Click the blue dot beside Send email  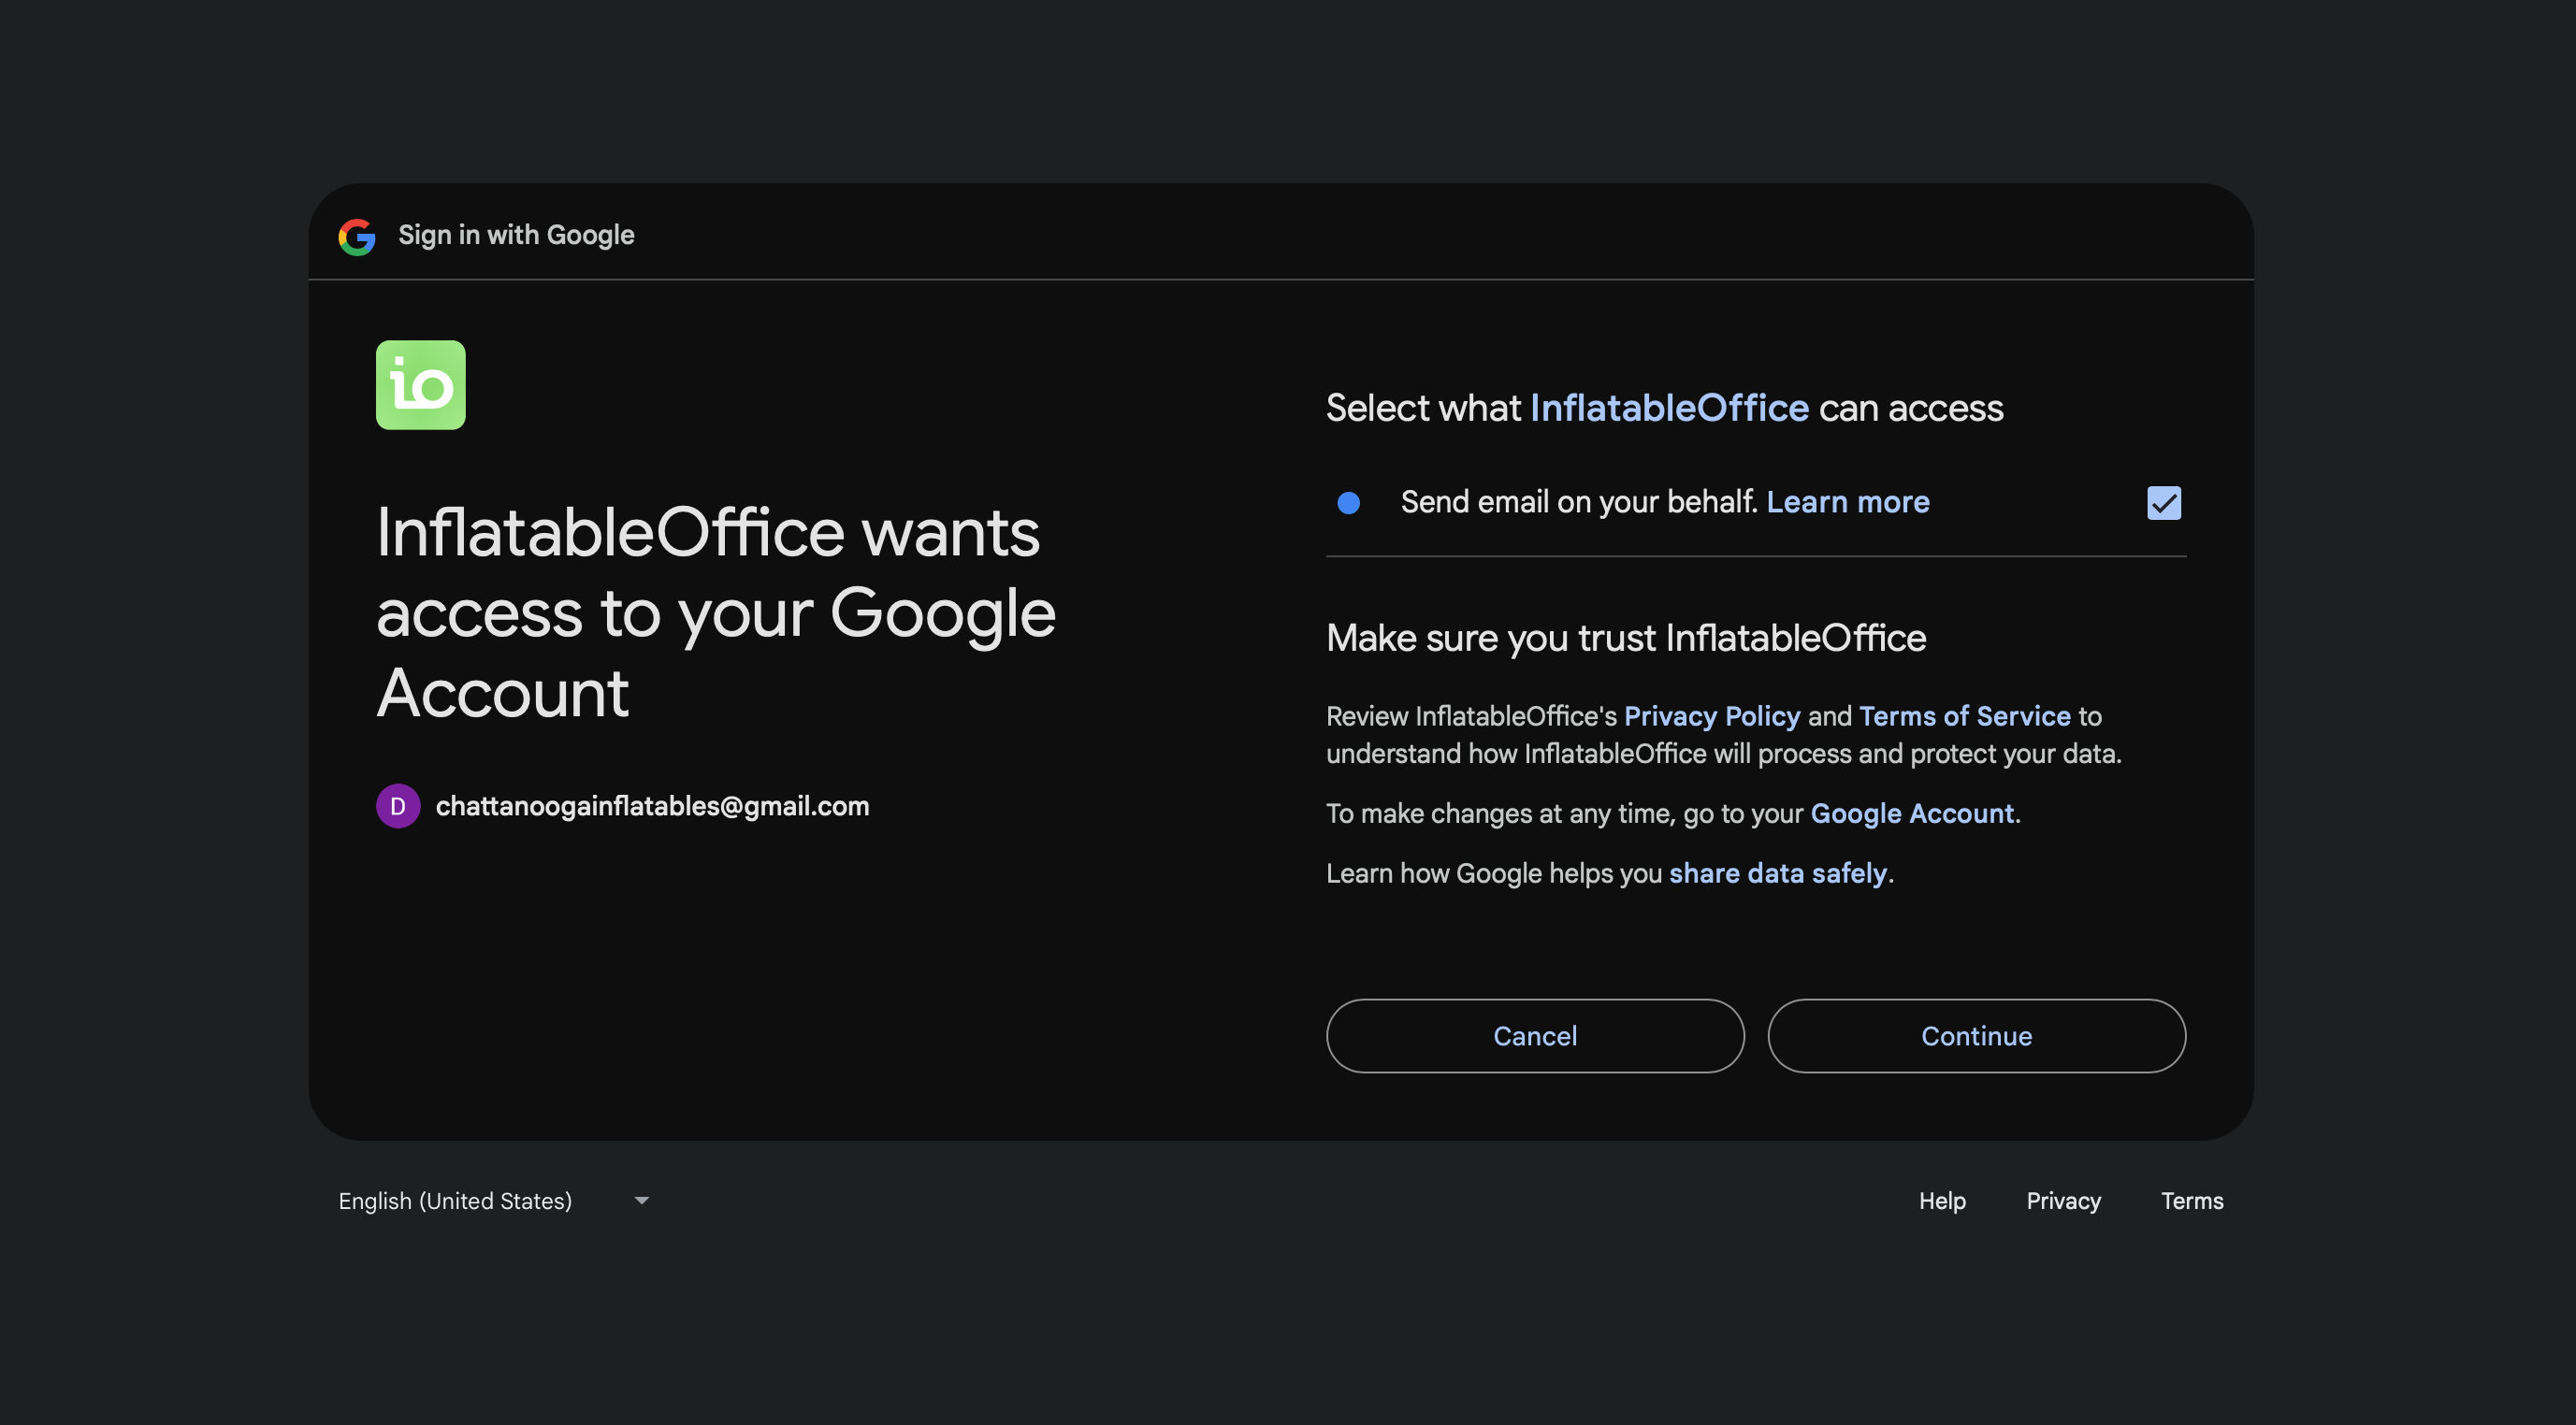click(x=1349, y=502)
